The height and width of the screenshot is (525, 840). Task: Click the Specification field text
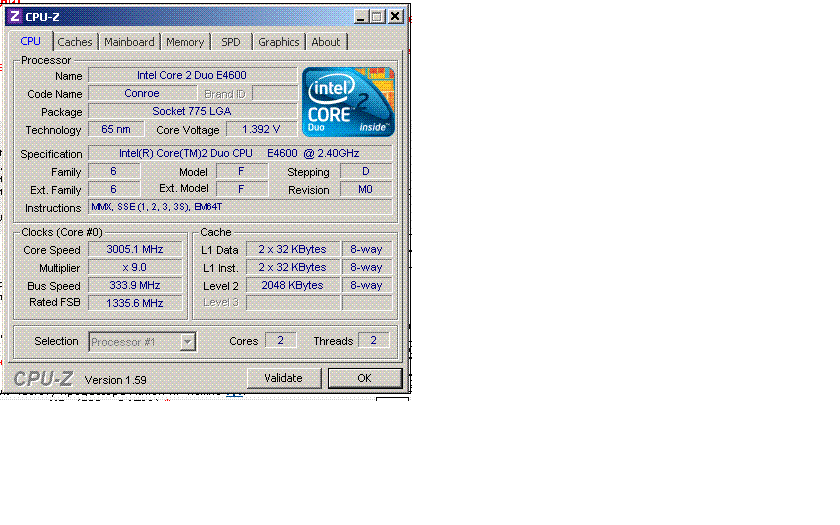[240, 153]
